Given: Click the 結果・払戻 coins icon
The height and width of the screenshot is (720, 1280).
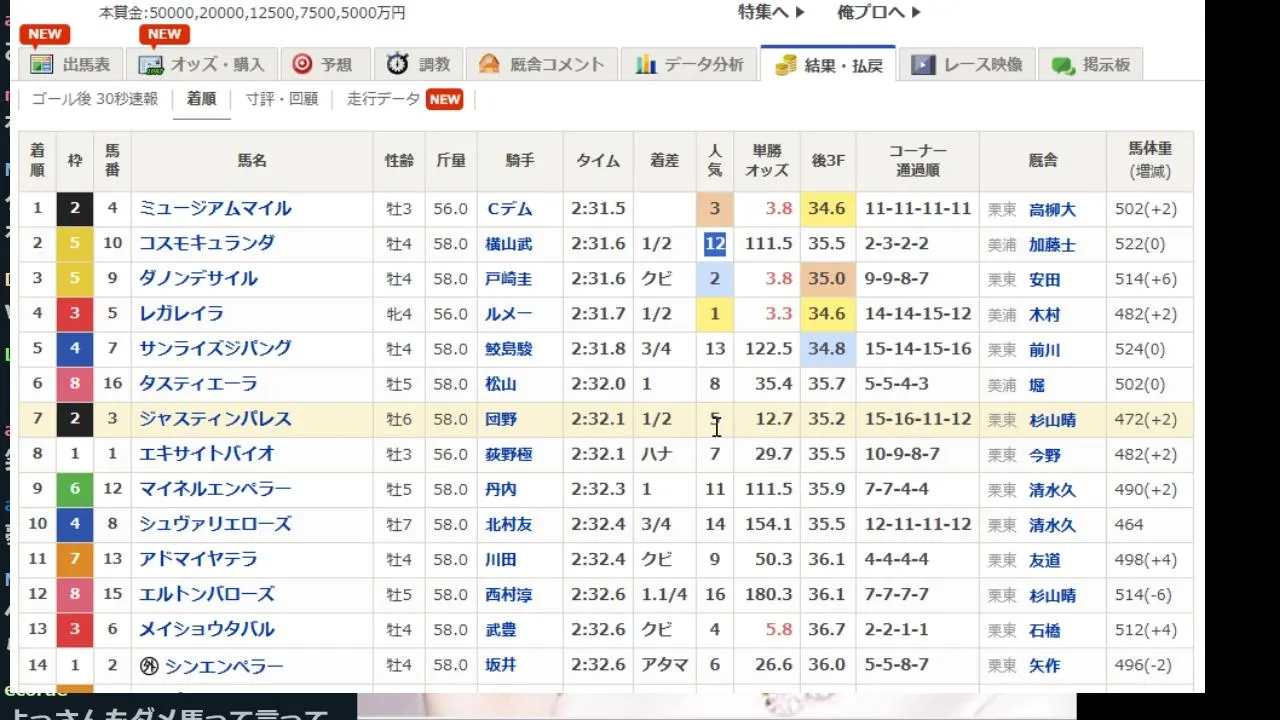Looking at the screenshot, I should (x=786, y=65).
